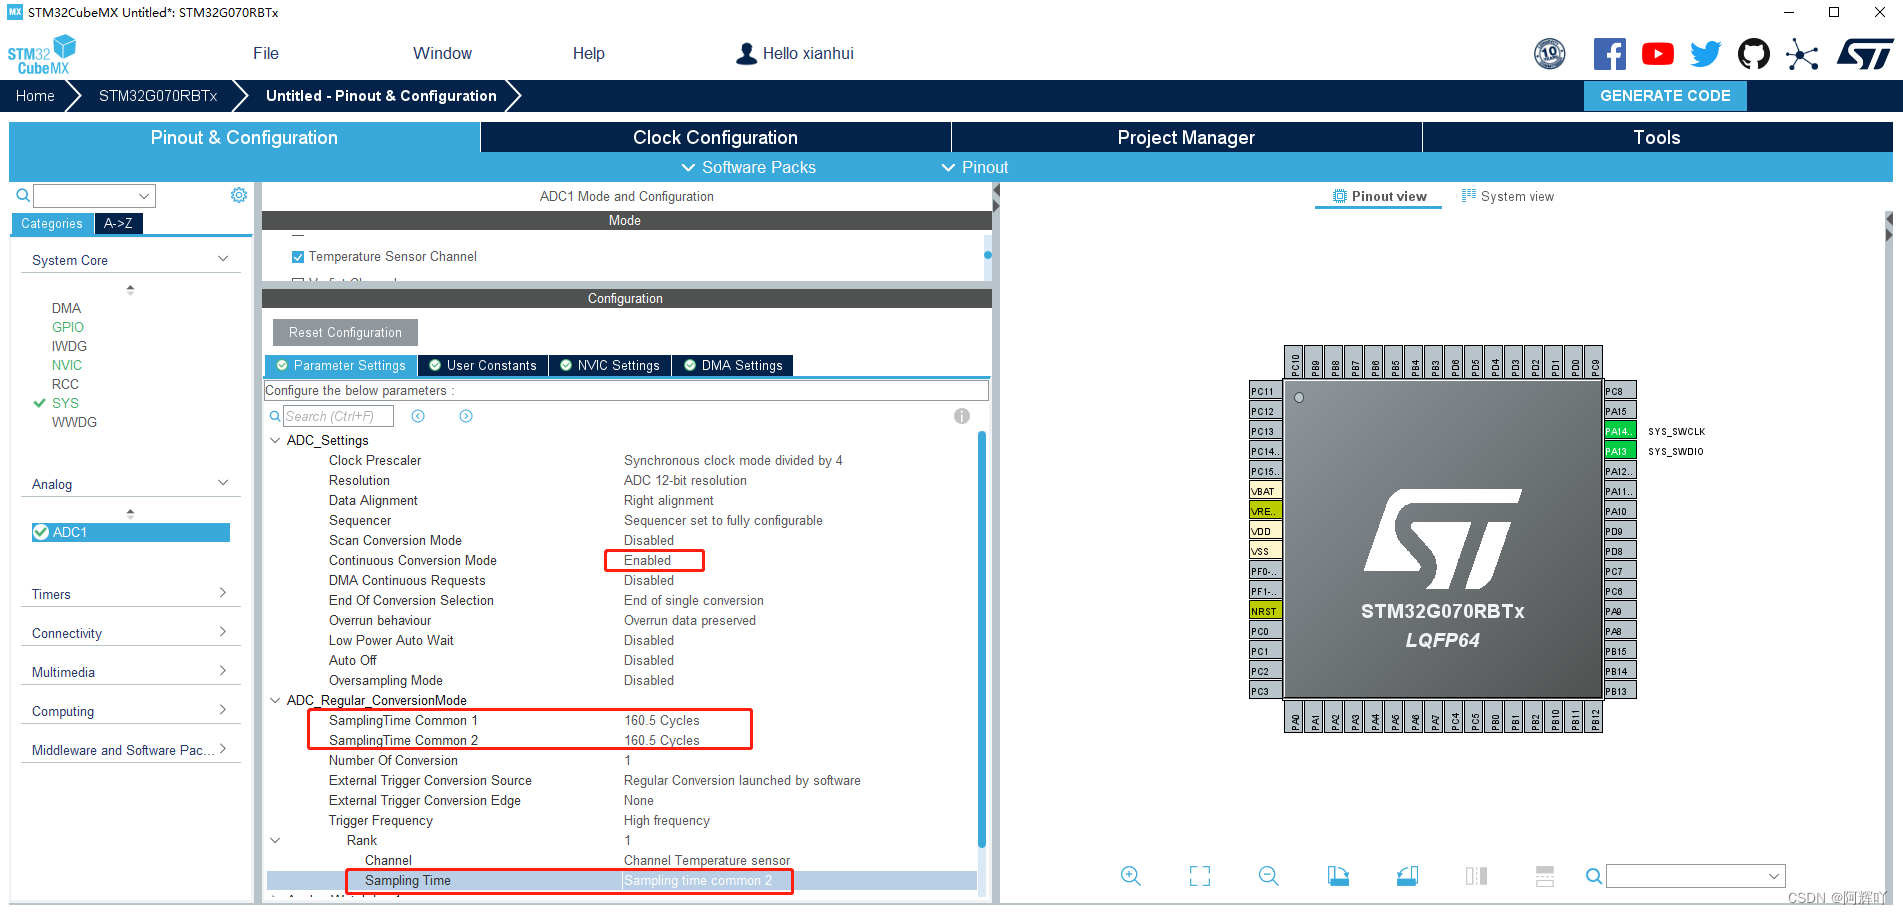The image size is (1903, 914).
Task: Toggle the pin list table icon
Action: [x=1545, y=876]
